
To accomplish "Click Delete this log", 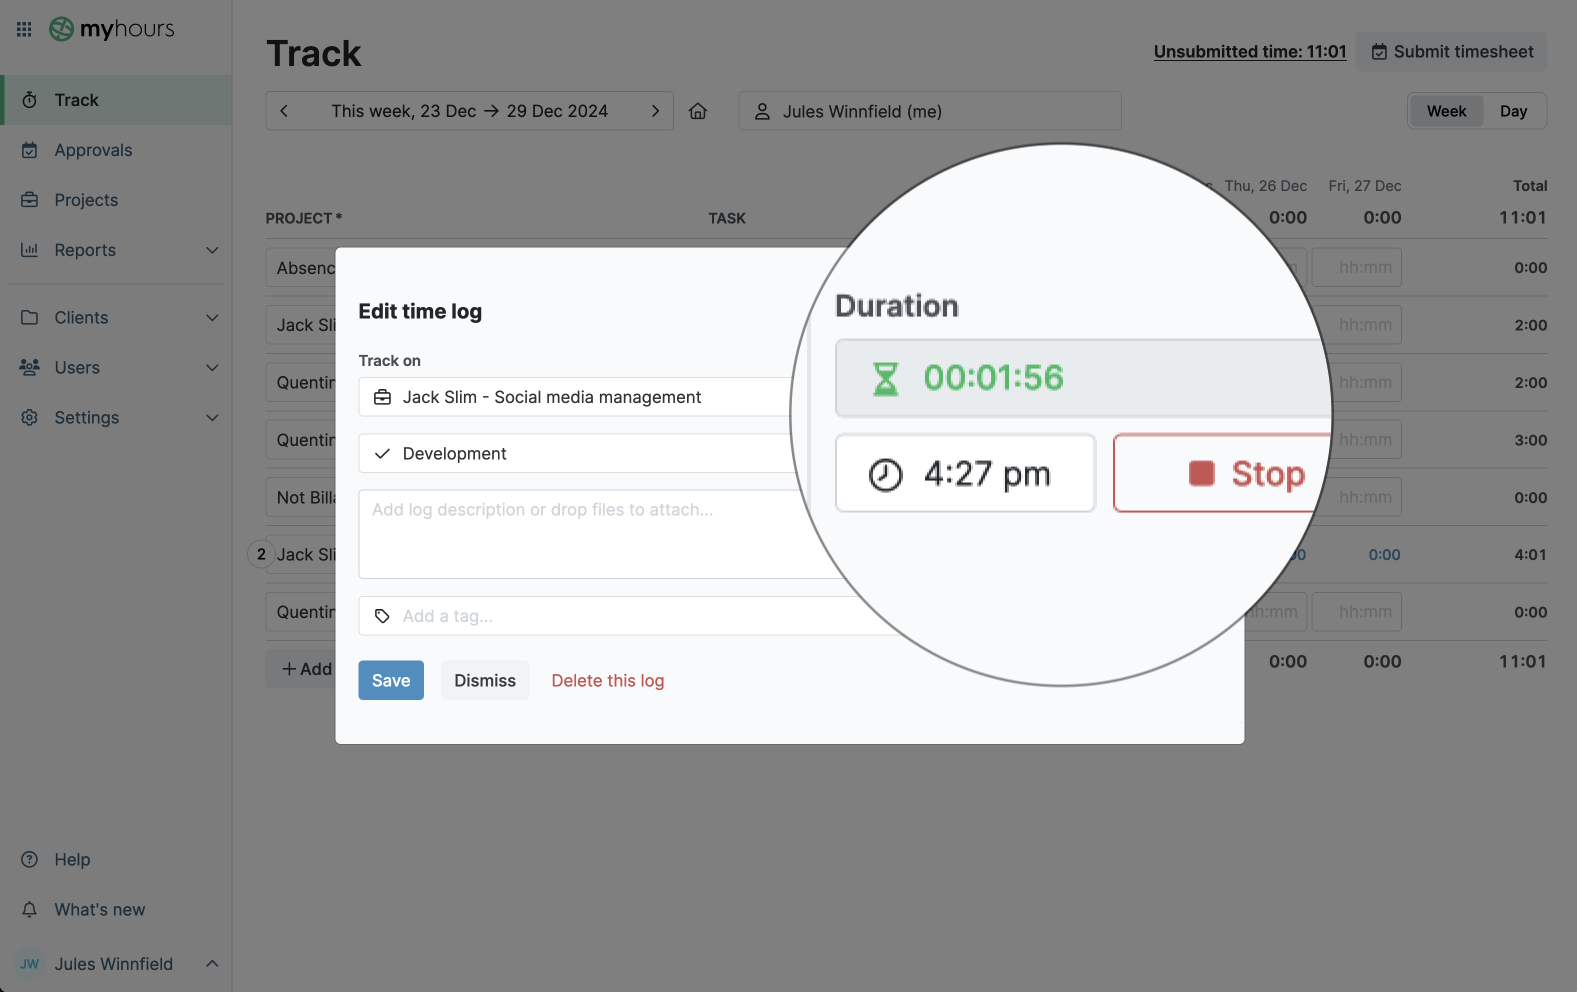I will click(x=608, y=680).
